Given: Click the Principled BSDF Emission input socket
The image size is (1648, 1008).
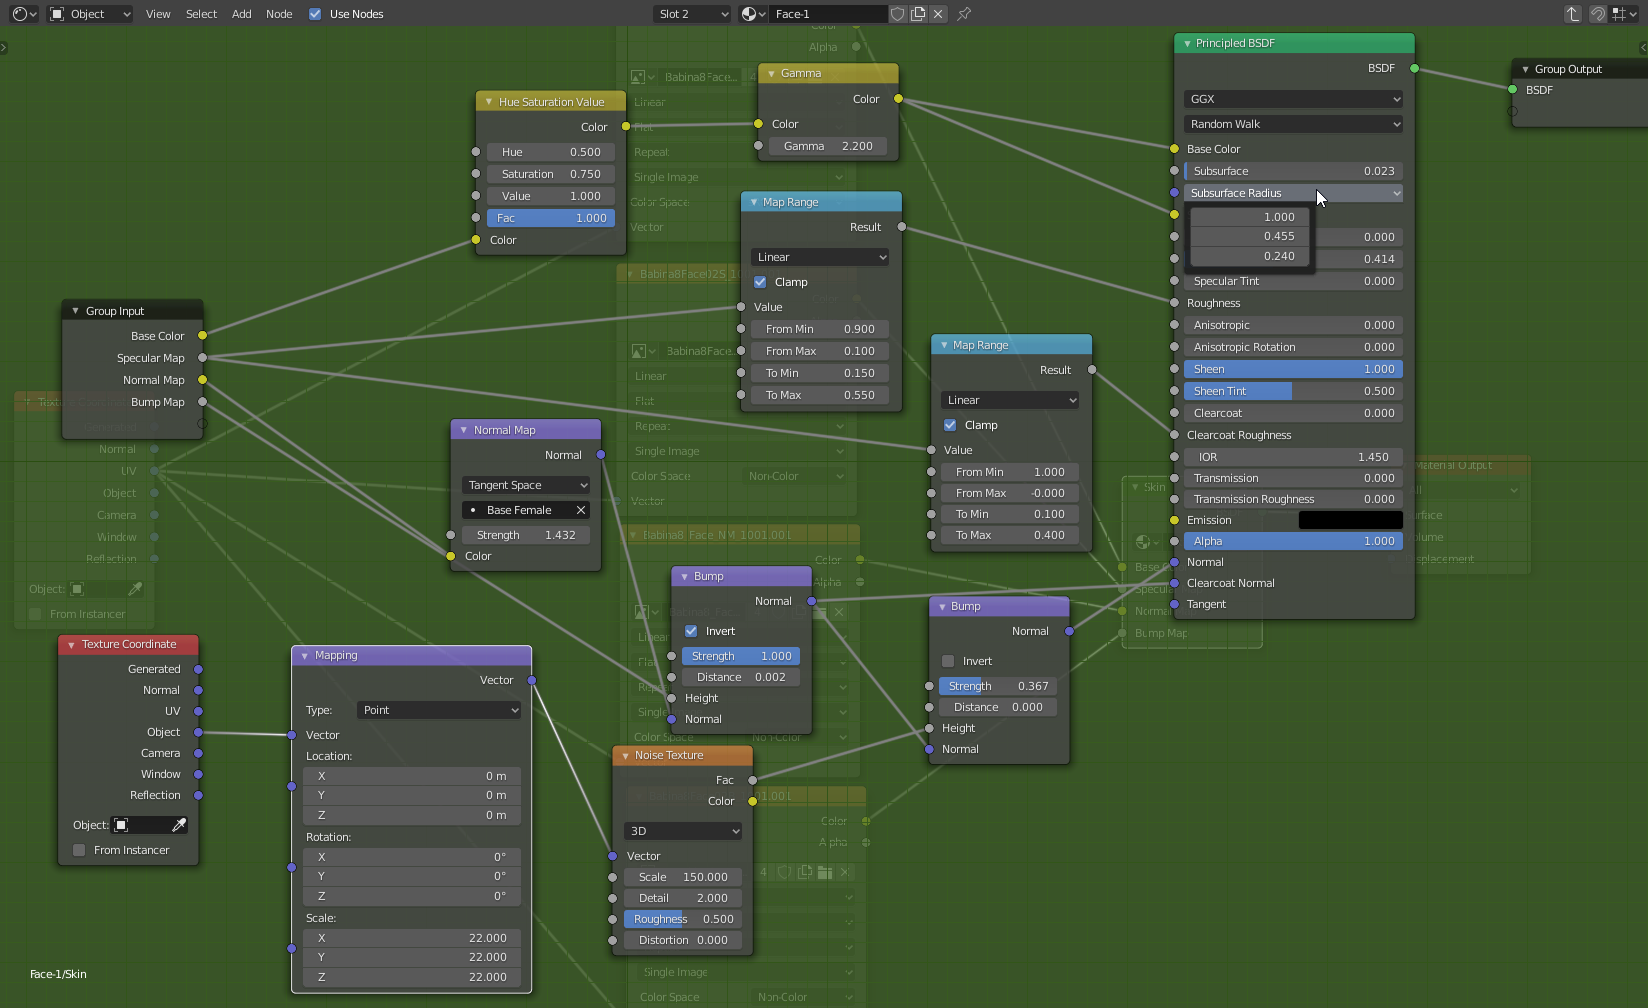Looking at the screenshot, I should pyautogui.click(x=1174, y=520).
